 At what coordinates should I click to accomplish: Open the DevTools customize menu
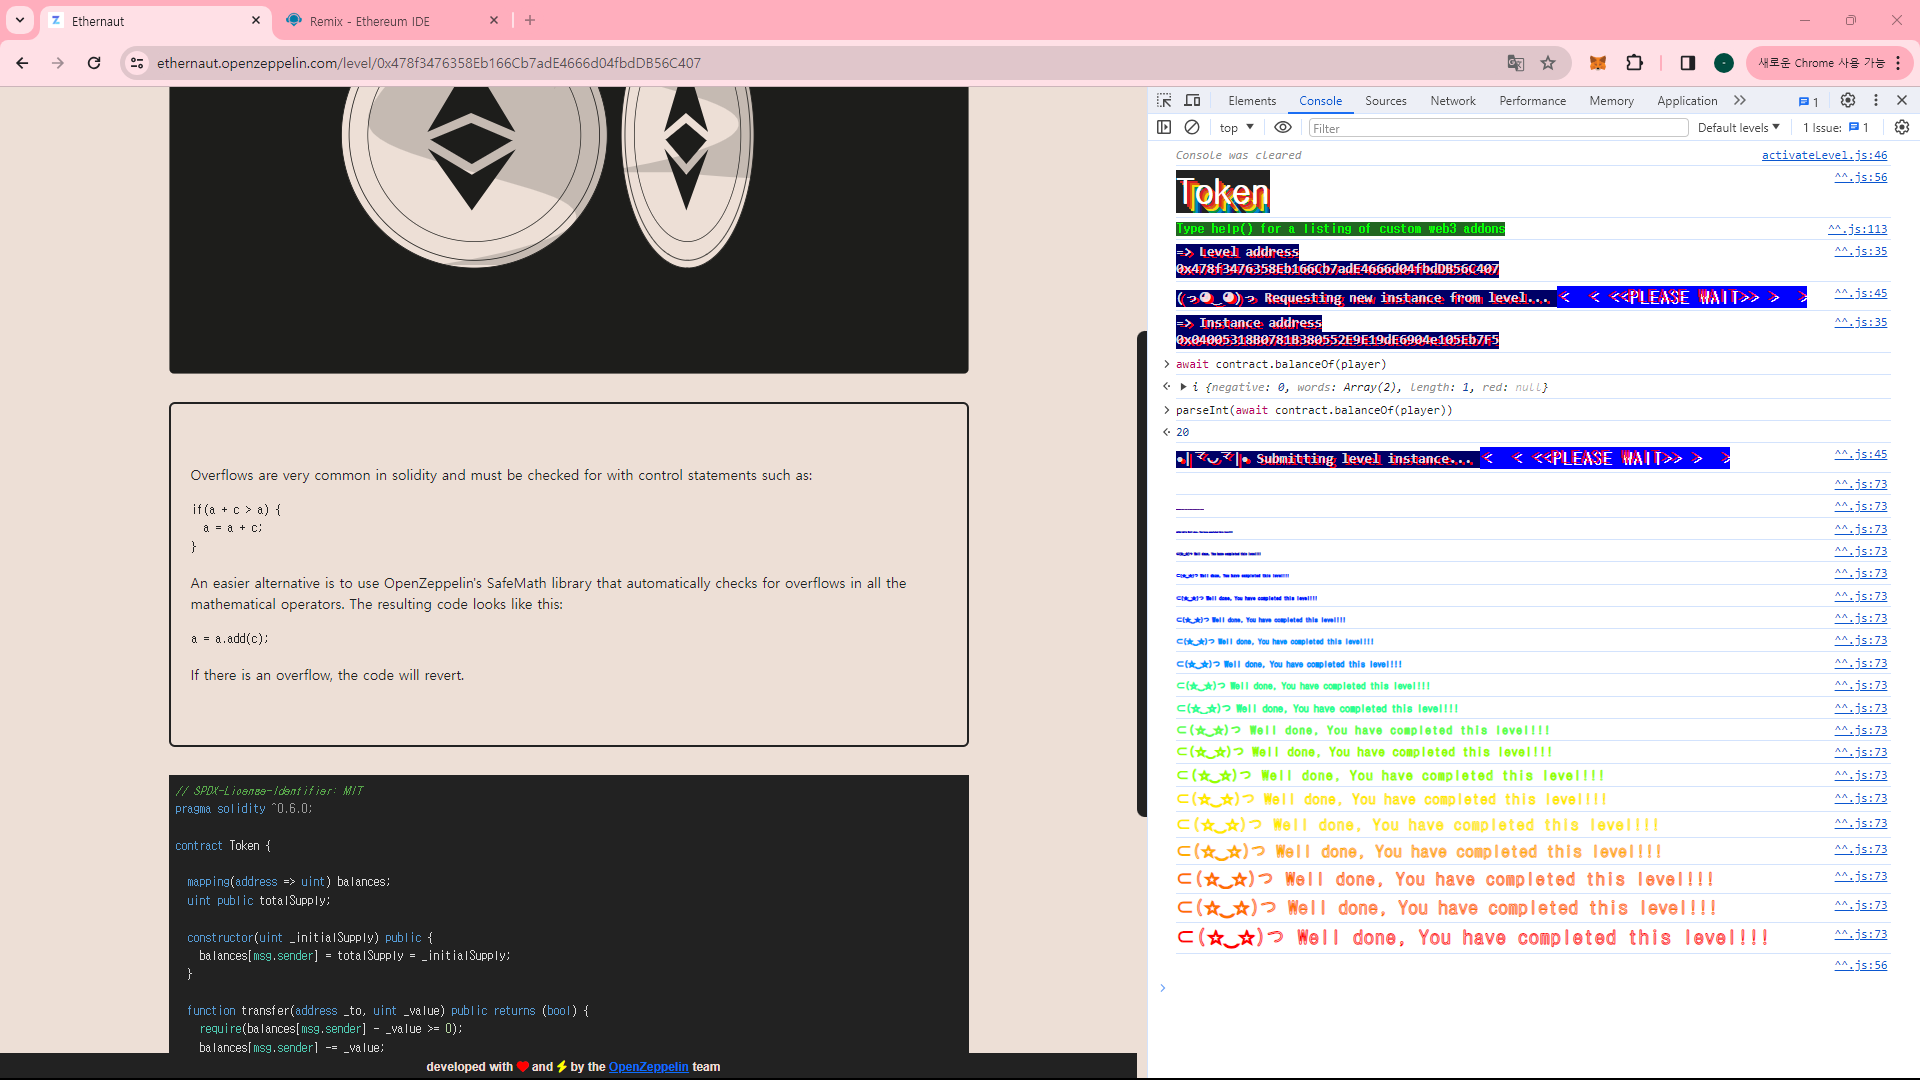click(x=1876, y=101)
